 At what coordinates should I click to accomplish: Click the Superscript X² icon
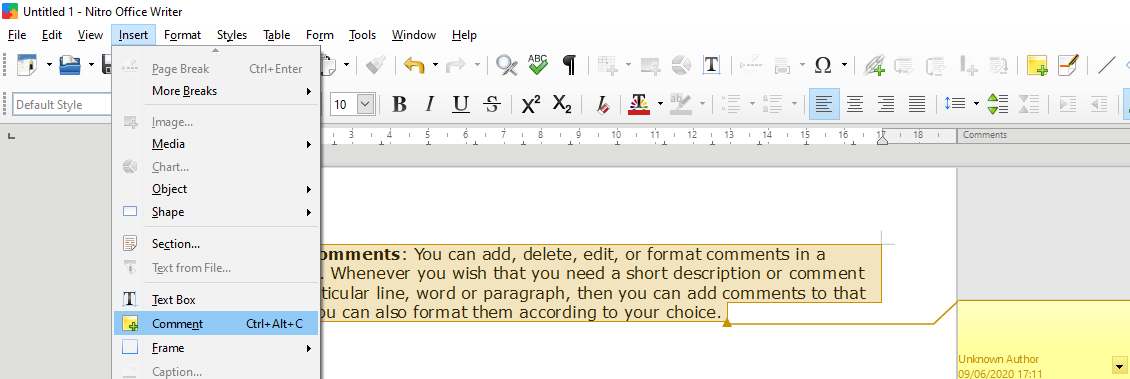pos(531,104)
